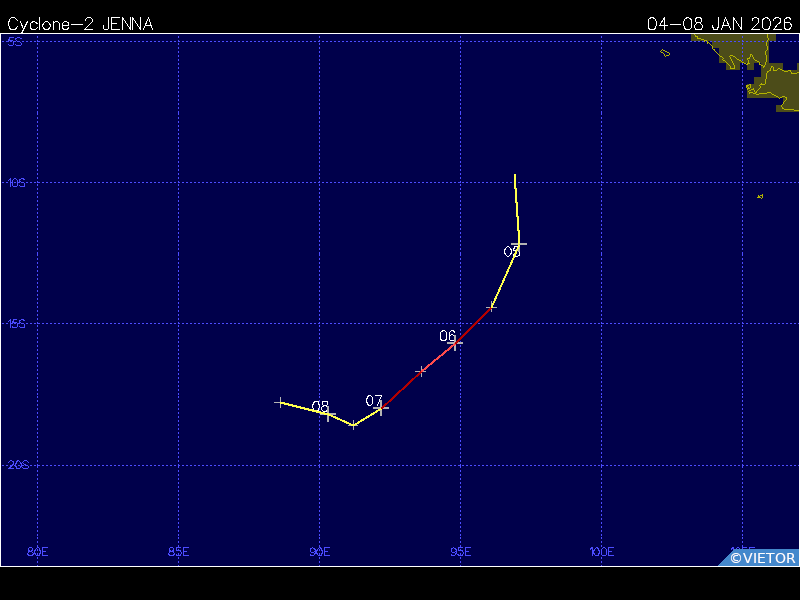Image resolution: width=800 pixels, height=600 pixels.
Task: Click cross marker midway between 06 and 07
Action: point(421,371)
